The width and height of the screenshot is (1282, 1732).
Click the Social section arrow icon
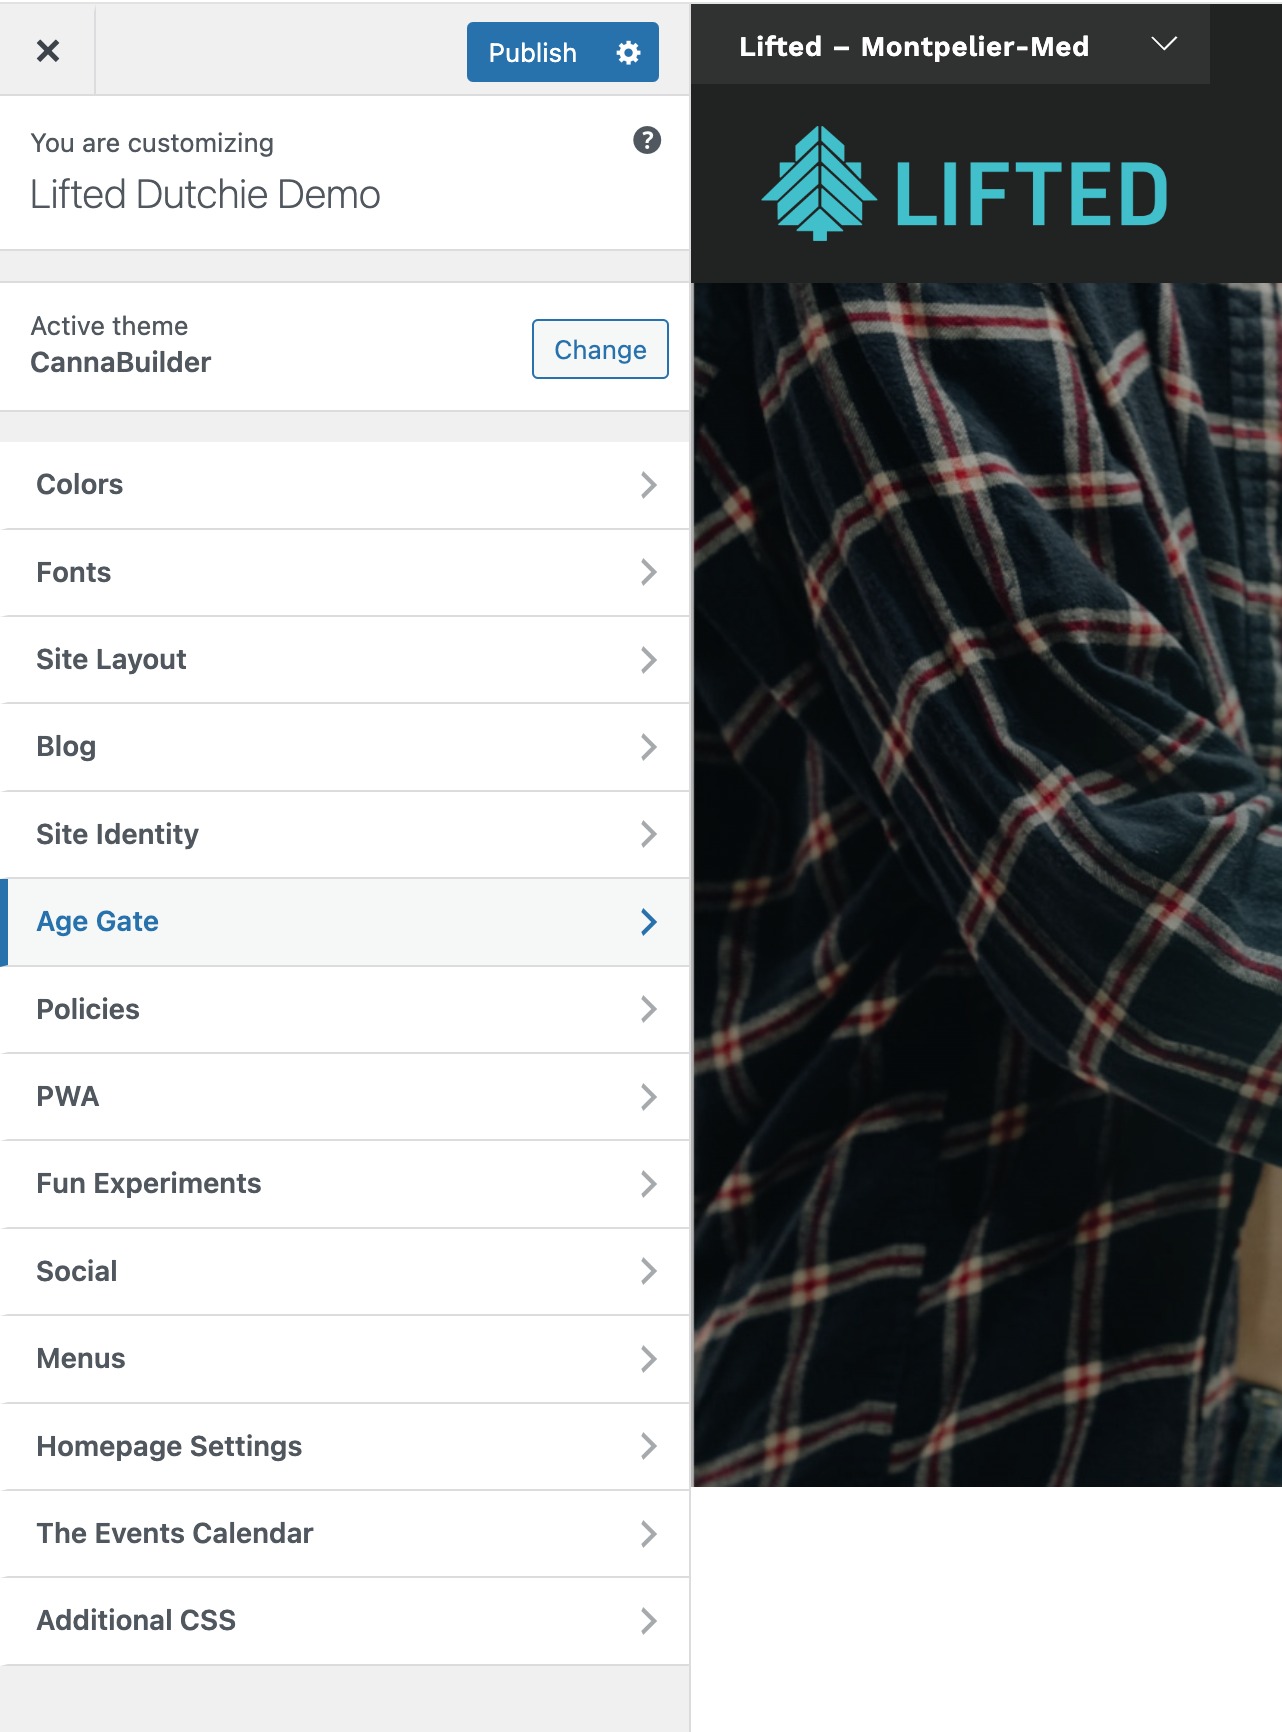648,1271
